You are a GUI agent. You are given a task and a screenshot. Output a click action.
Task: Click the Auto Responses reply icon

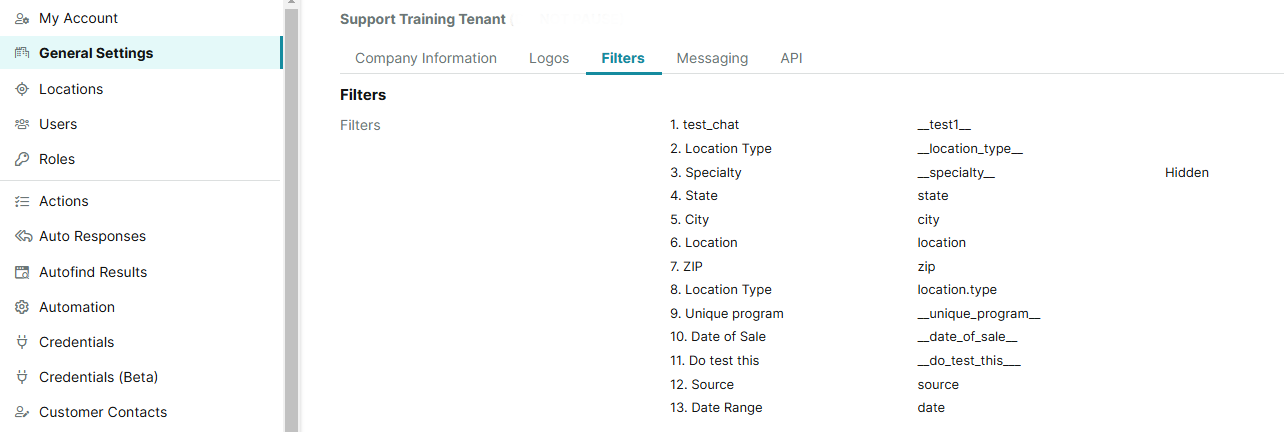click(22, 236)
